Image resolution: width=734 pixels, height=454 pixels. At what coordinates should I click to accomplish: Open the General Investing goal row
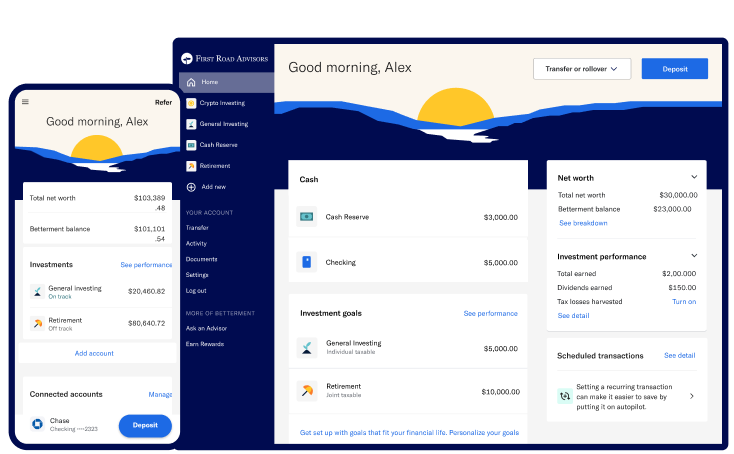[x=407, y=348]
